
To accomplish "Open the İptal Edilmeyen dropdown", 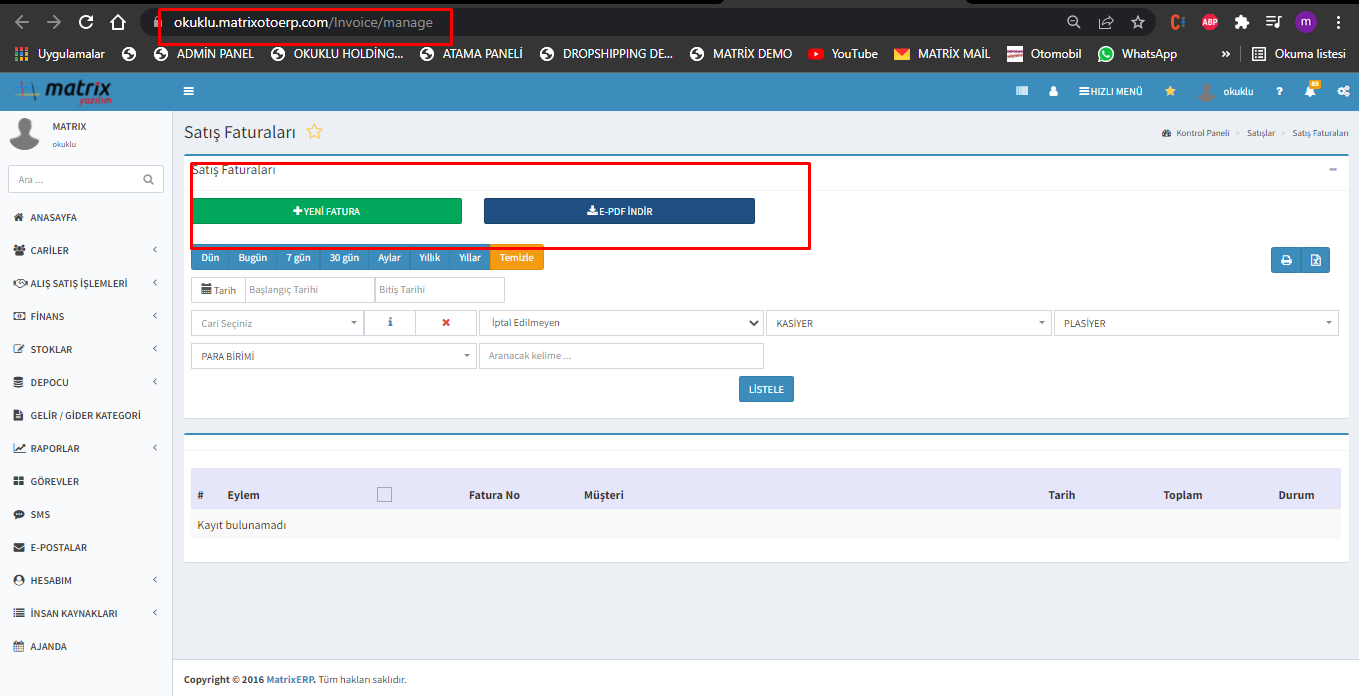I will point(621,323).
